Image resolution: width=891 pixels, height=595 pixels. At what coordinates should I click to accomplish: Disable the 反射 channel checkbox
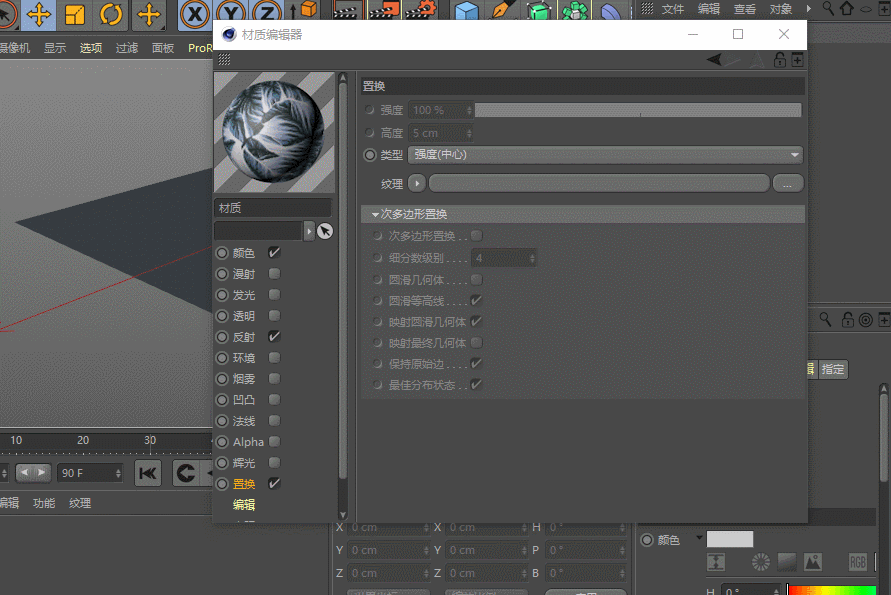click(275, 337)
